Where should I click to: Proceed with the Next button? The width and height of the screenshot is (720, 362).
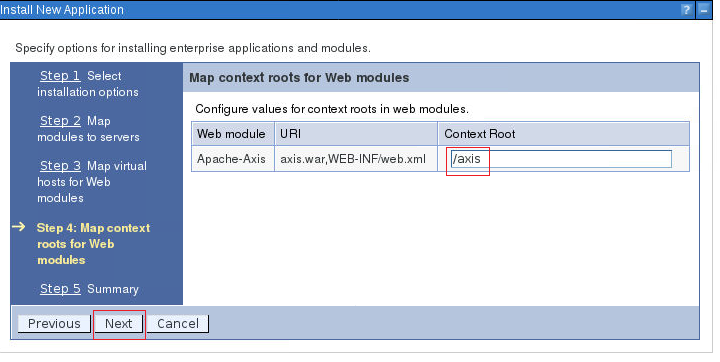click(118, 323)
